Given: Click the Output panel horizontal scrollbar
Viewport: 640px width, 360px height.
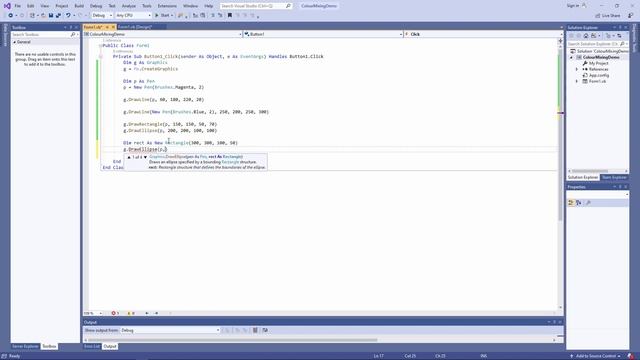Looking at the screenshot, I should (x=233, y=340).
